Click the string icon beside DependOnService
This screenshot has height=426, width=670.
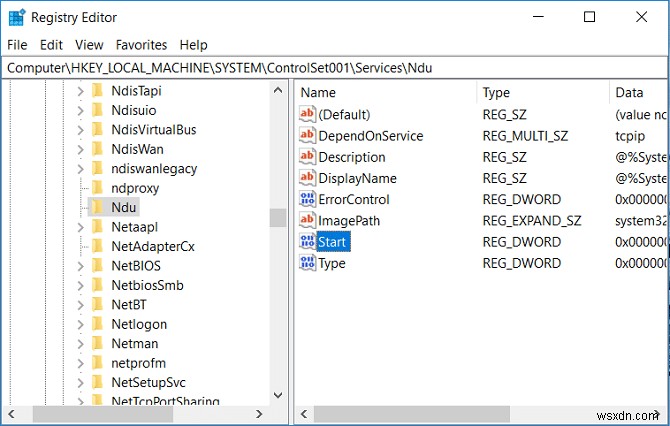tap(307, 136)
